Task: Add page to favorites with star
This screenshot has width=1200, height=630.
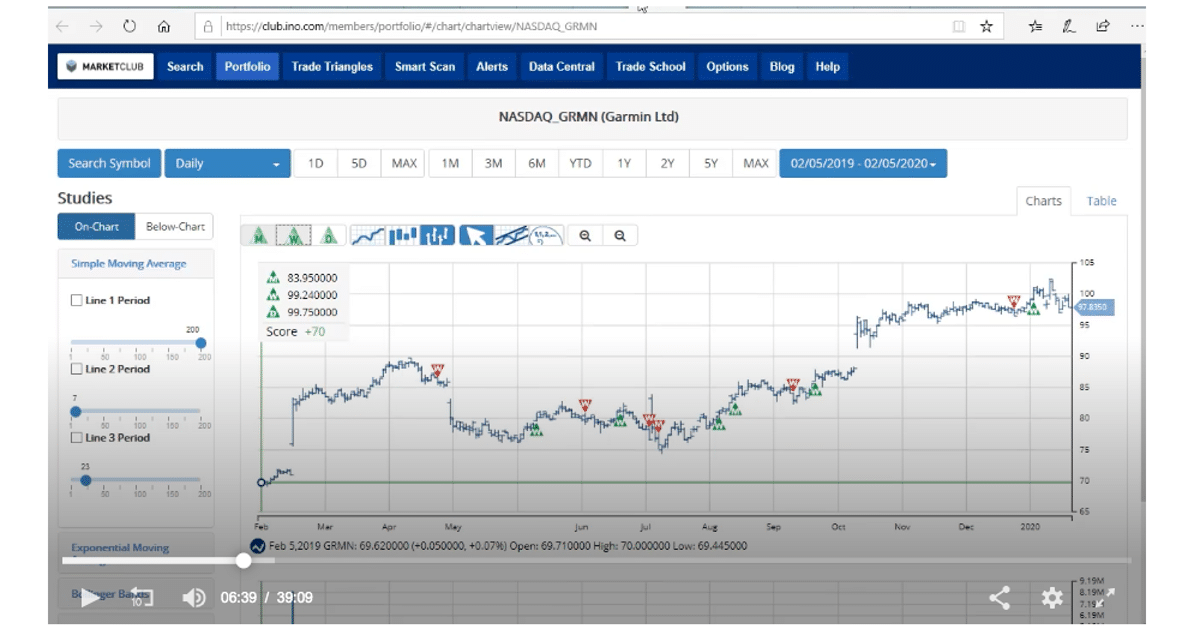Action: 986,27
